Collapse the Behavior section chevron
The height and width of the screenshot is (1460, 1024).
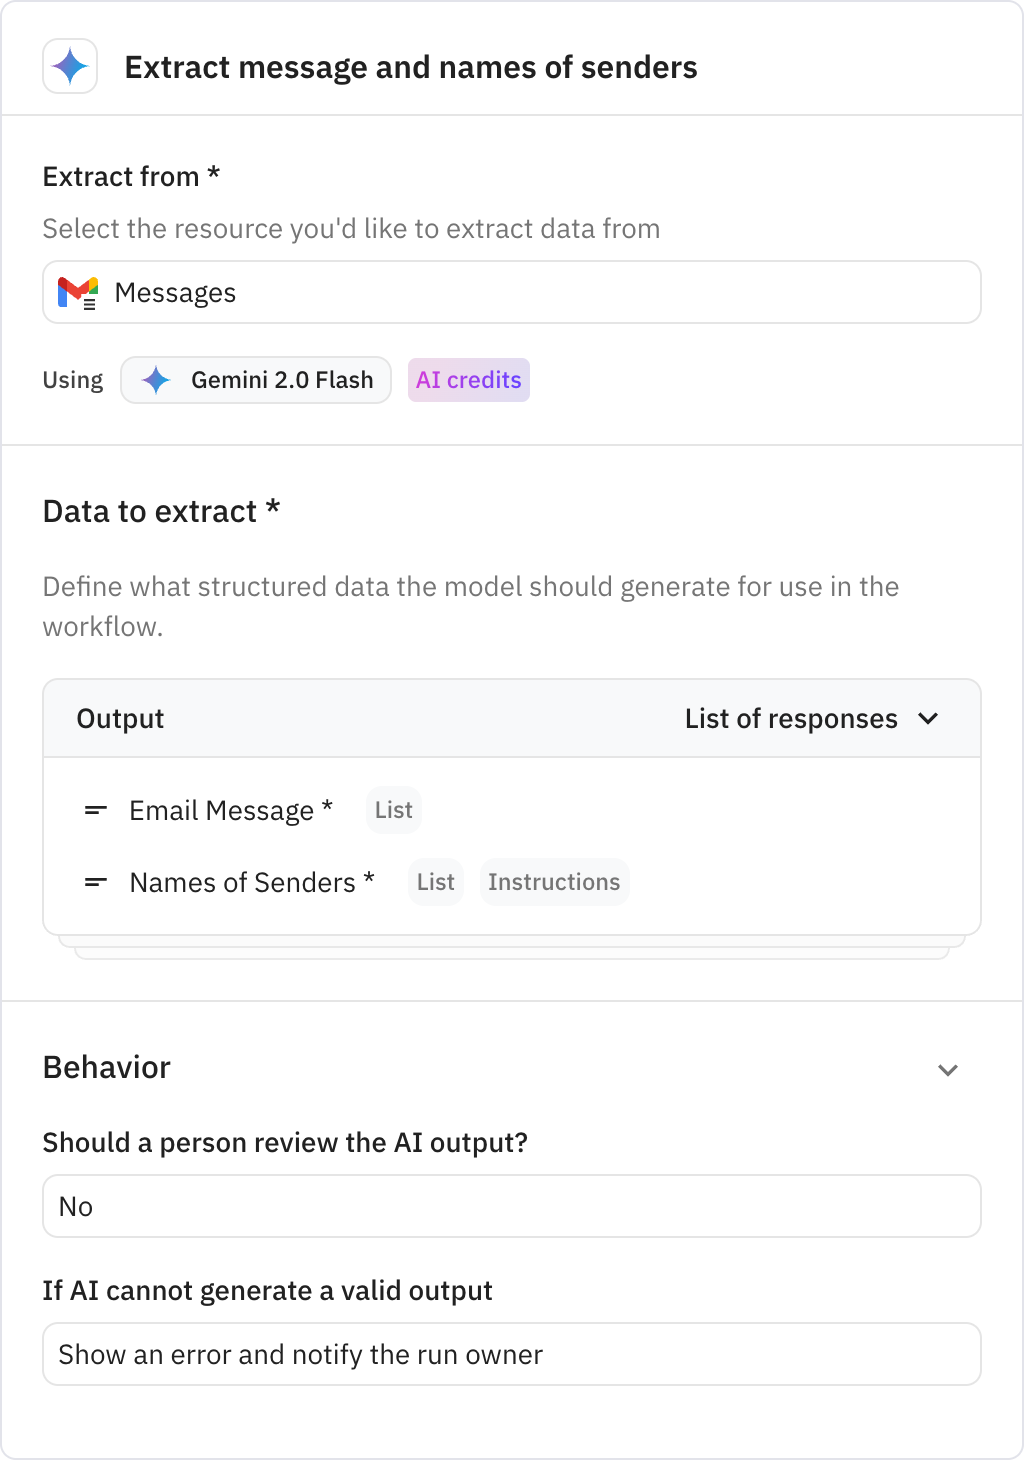tap(948, 1070)
